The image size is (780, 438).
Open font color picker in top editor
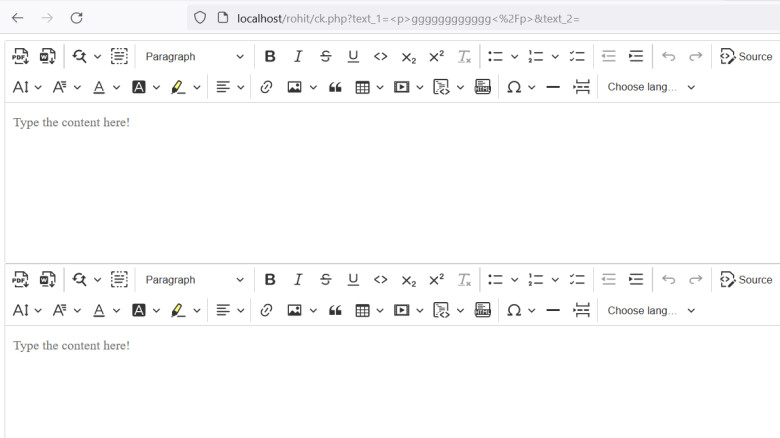pos(106,87)
